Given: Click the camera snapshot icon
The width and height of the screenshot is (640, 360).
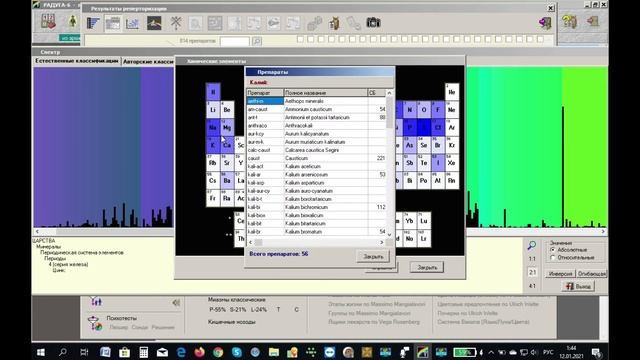Looking at the screenshot, I should tap(373, 23).
